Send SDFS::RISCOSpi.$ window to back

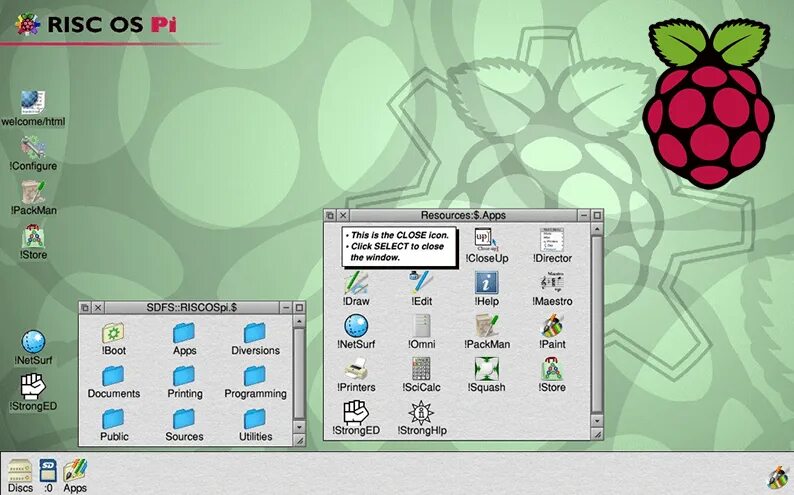[85, 307]
